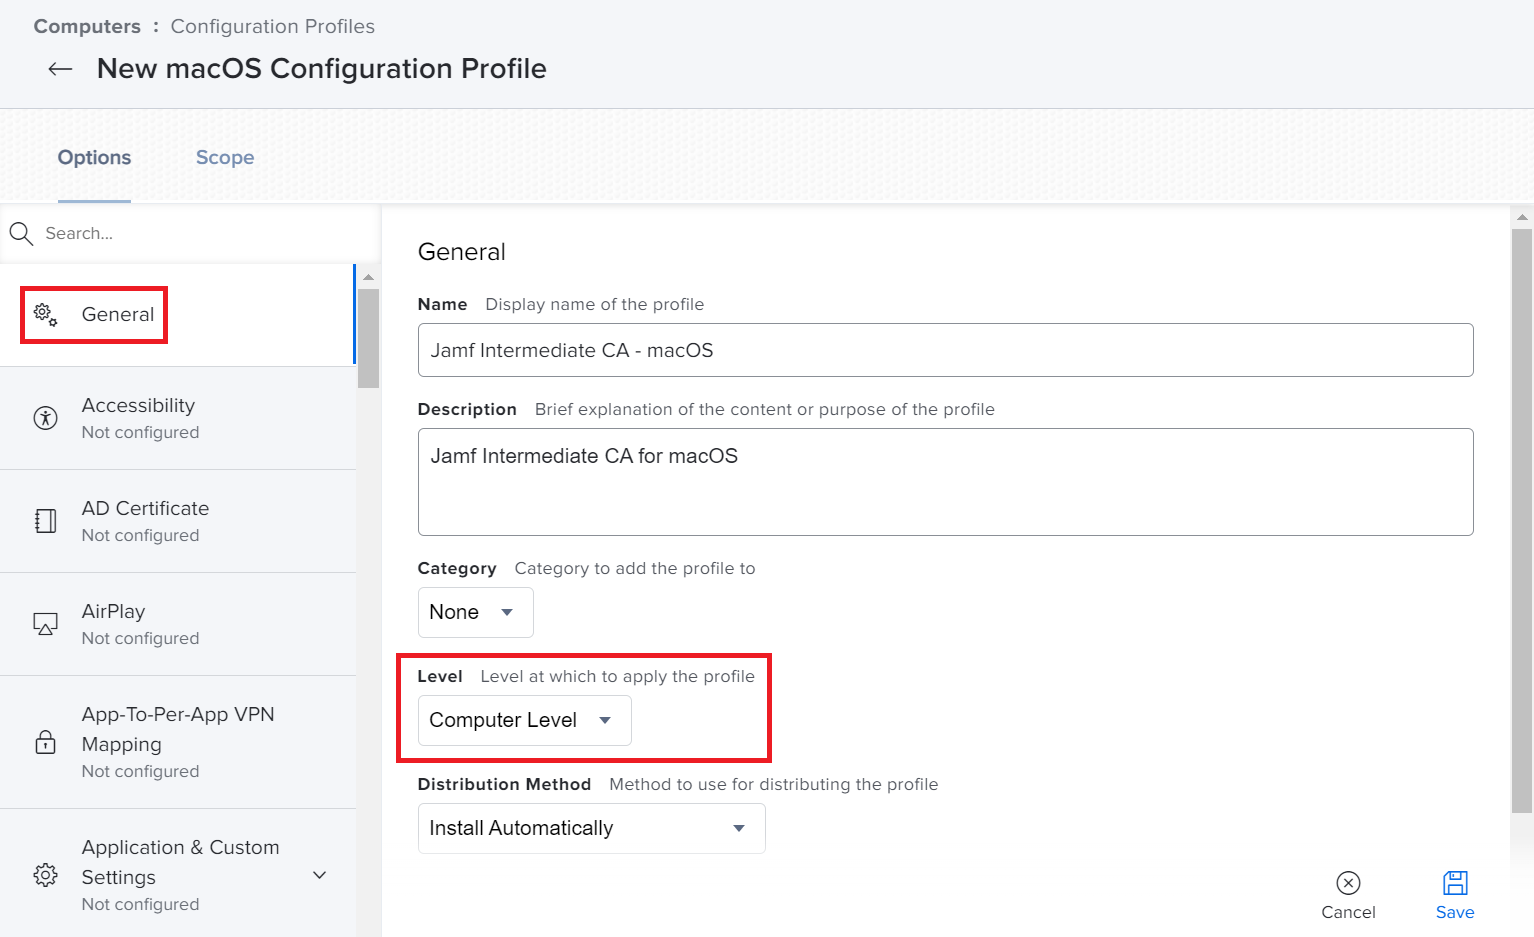Click the Cancel button label
Viewport: 1534px width, 937px height.
point(1348,912)
